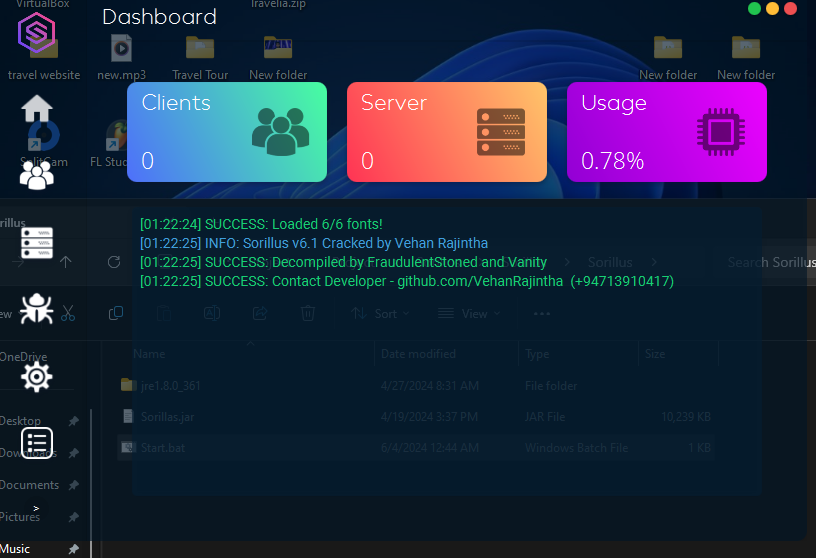
Task: Click log line 'Loaded 6/6 fonts!'
Action: pos(261,224)
